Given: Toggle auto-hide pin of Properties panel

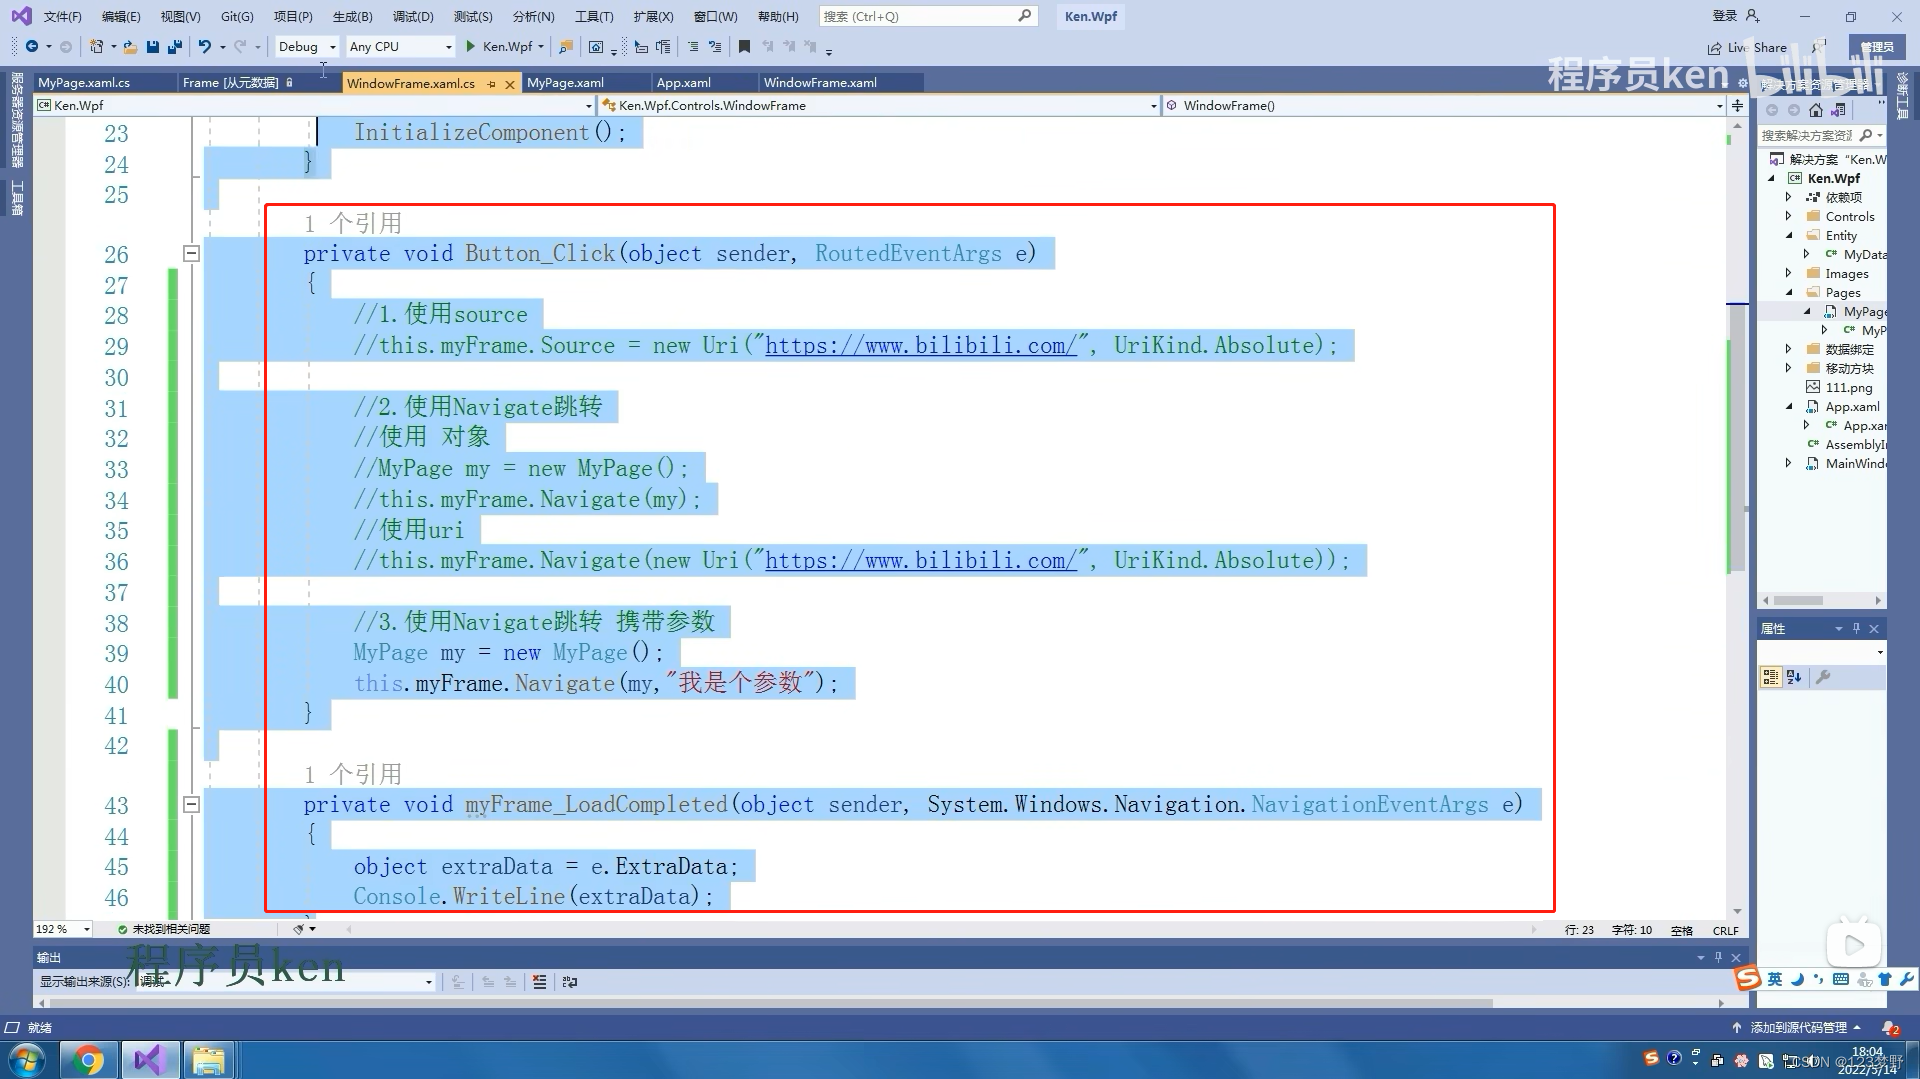Looking at the screenshot, I should [x=1856, y=628].
